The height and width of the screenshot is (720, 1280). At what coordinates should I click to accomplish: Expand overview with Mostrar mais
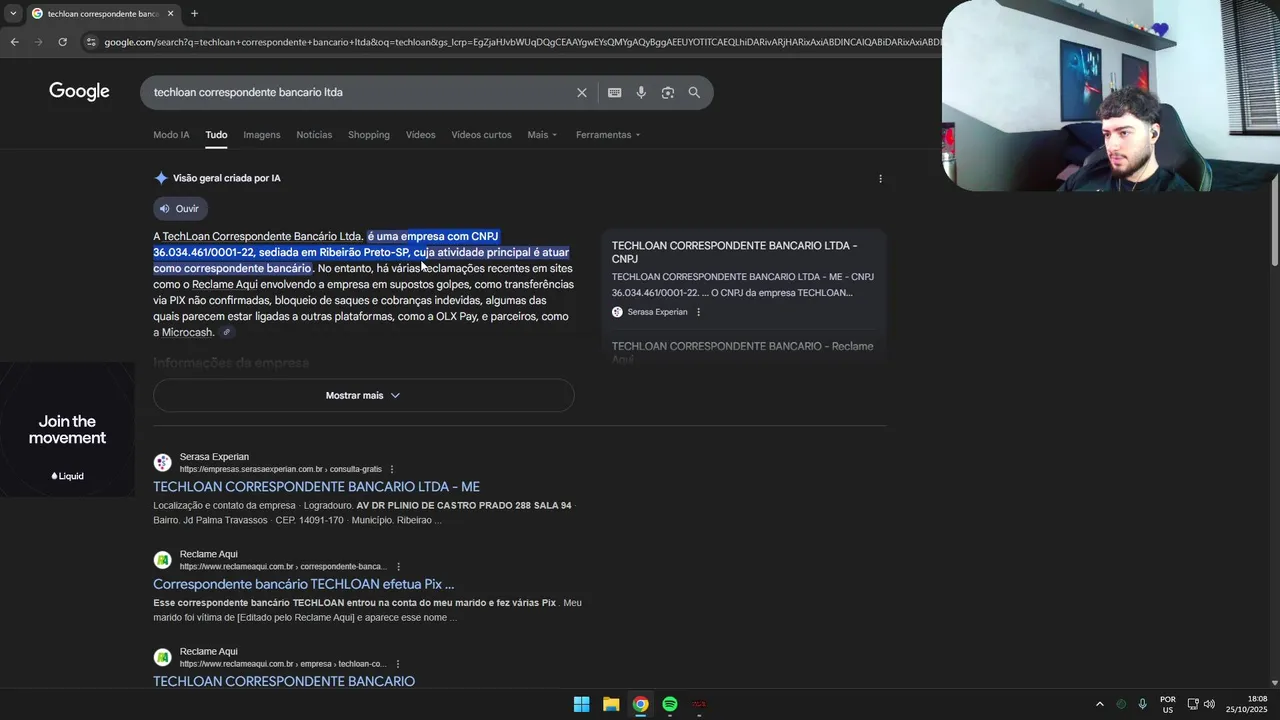click(363, 395)
